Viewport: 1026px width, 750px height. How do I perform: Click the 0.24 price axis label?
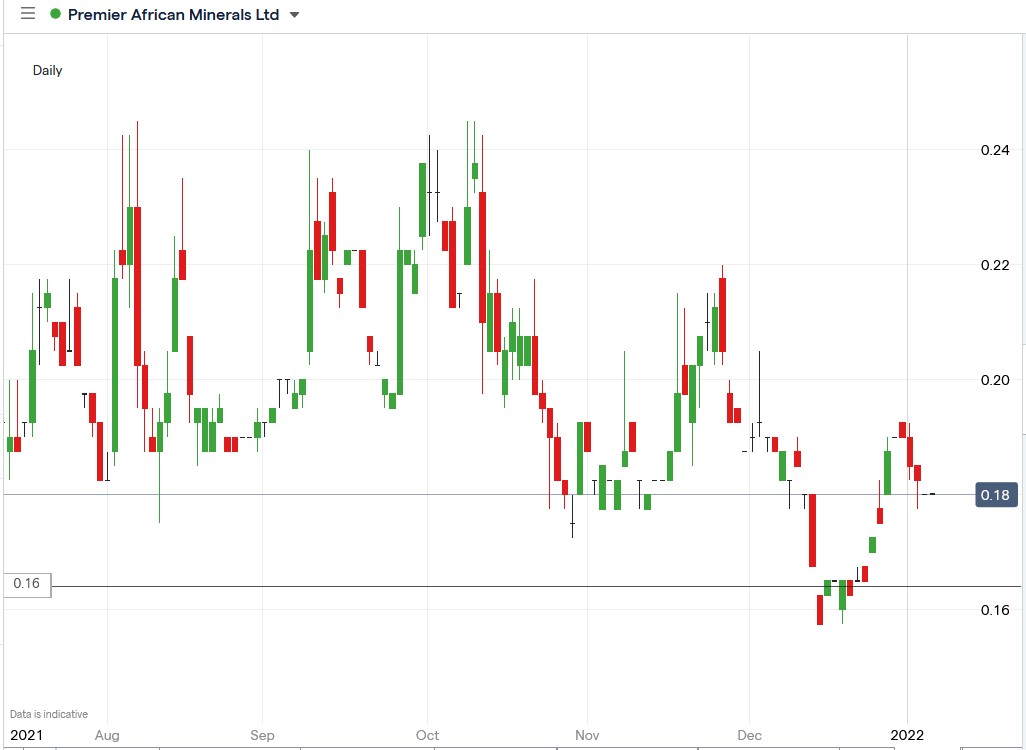tap(994, 151)
